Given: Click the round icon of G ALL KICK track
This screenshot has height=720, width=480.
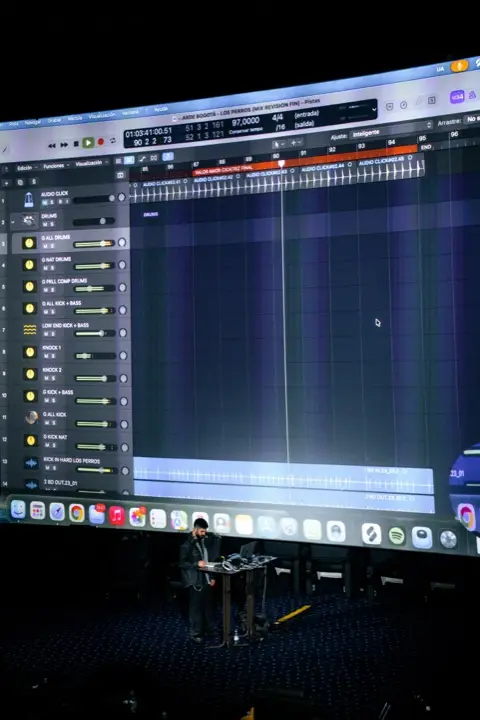Looking at the screenshot, I should point(31,418).
